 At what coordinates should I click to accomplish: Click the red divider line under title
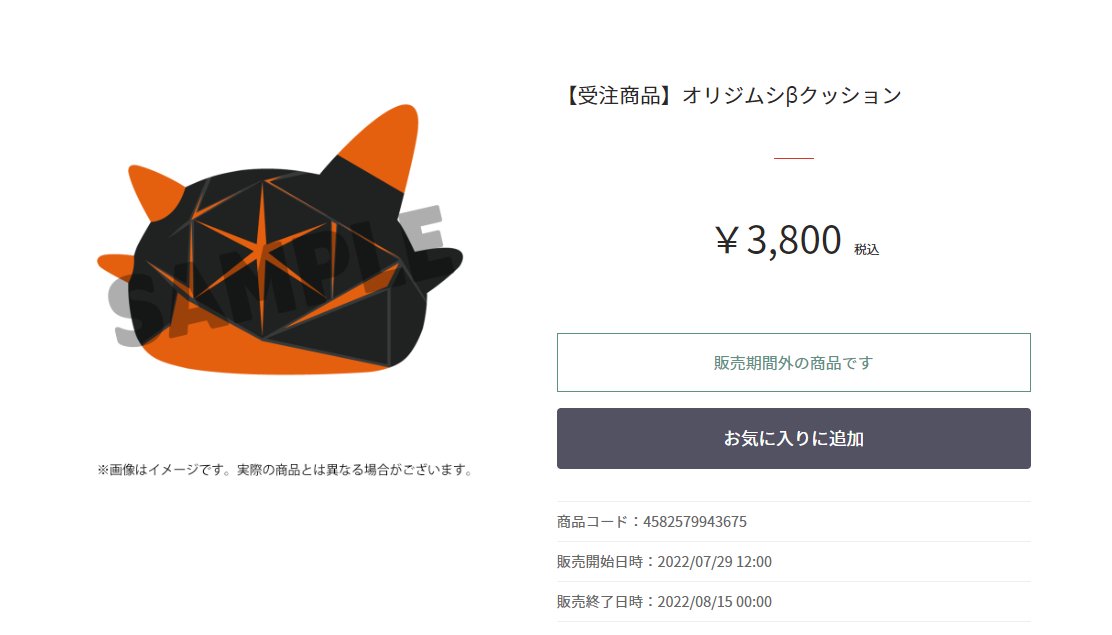(x=794, y=158)
